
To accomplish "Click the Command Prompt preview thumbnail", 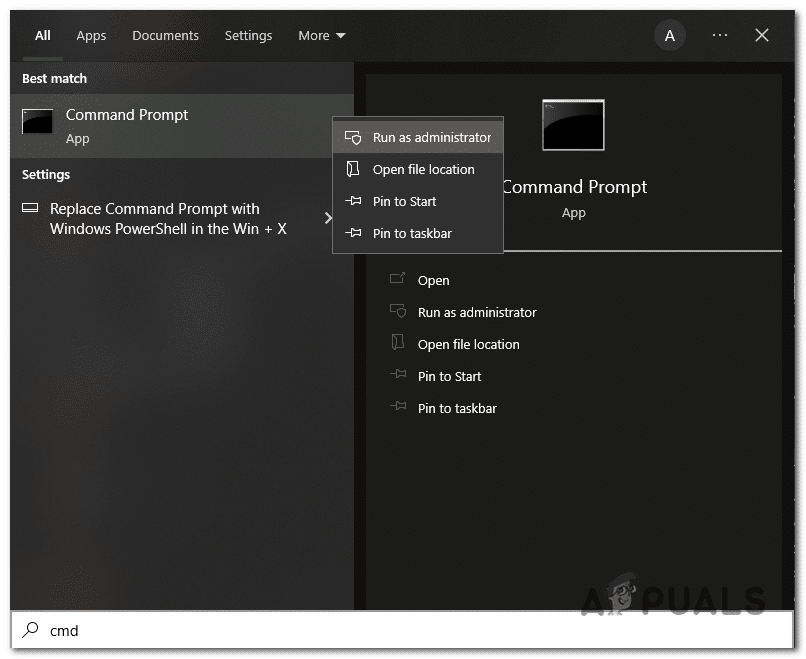I will [573, 124].
